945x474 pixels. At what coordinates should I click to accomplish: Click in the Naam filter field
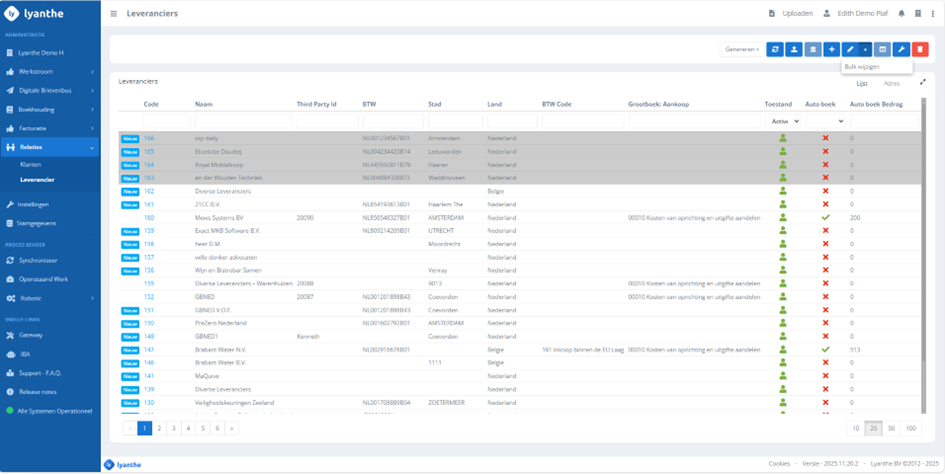[243, 121]
